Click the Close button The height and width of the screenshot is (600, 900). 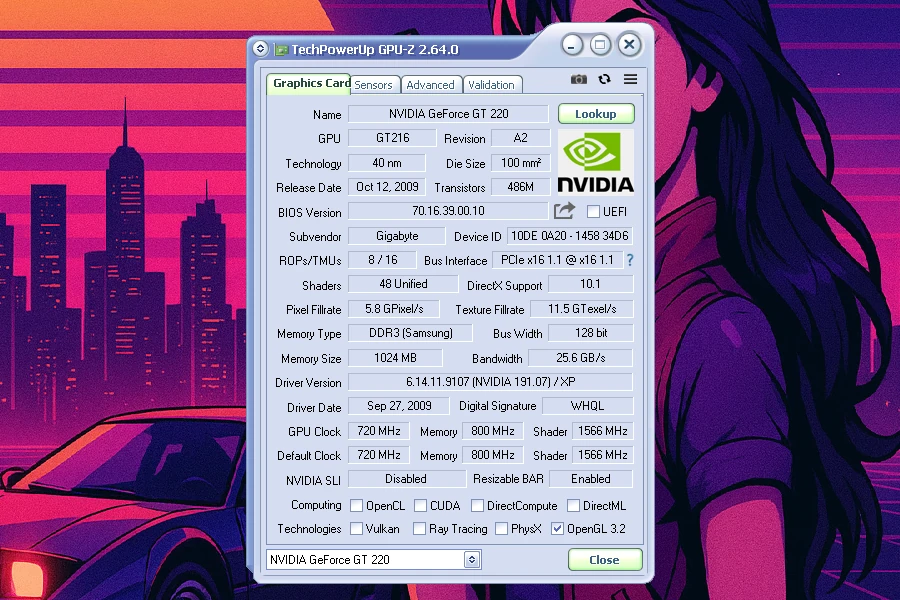604,560
